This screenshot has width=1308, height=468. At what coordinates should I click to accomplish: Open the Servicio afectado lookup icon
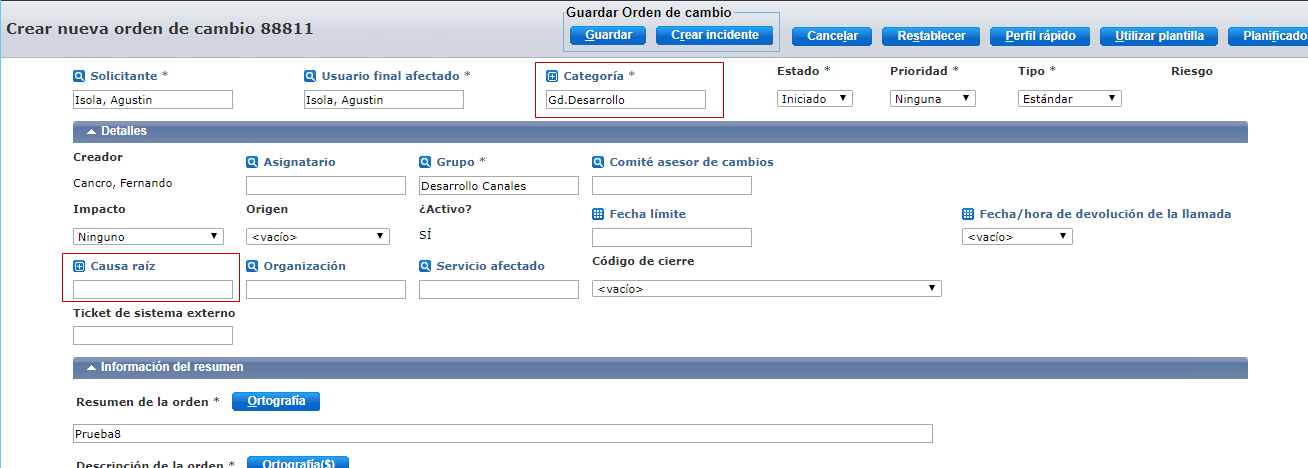click(425, 266)
